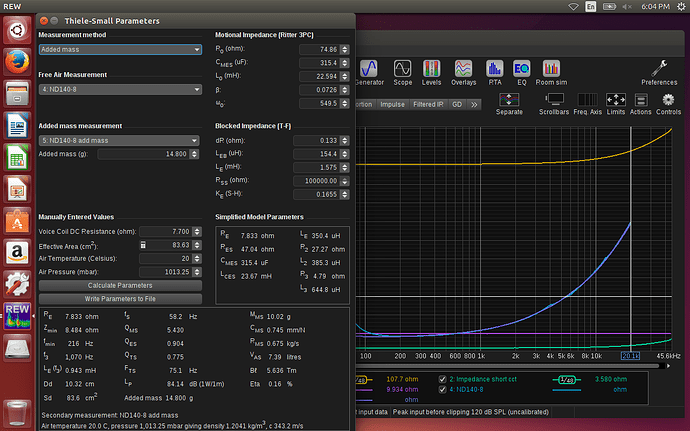Launch Firefox from the dock

[x=17, y=62]
